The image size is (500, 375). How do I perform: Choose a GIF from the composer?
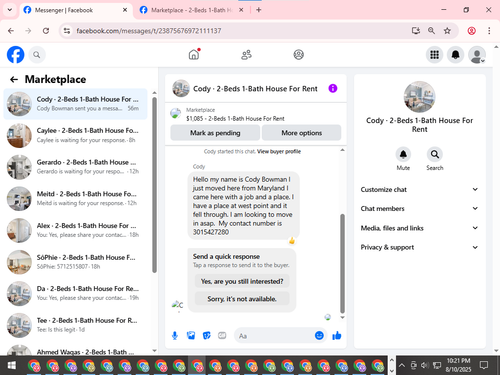tap(222, 335)
